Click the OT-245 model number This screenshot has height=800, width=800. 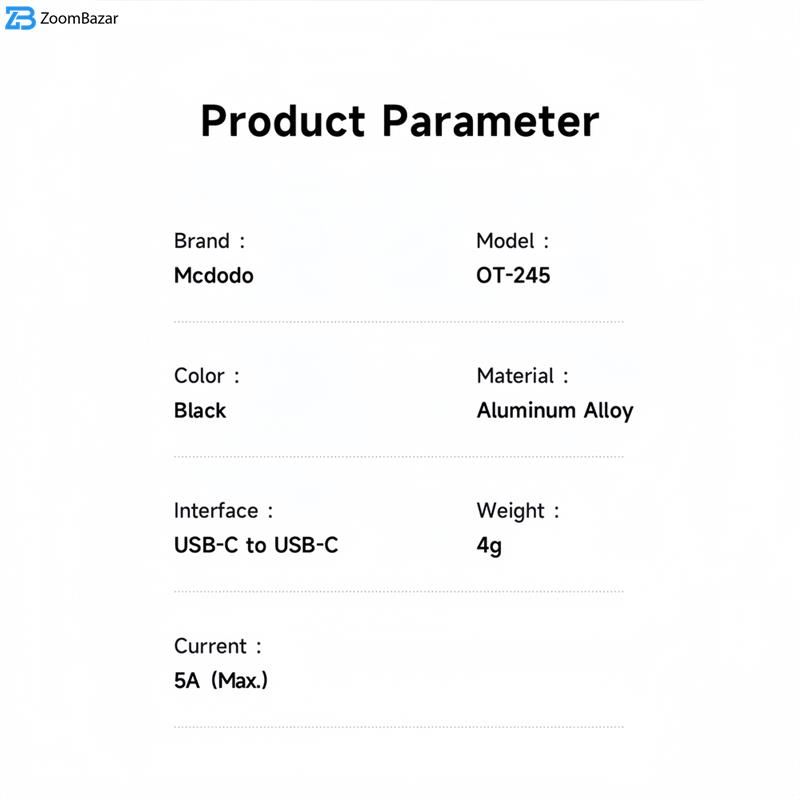click(x=513, y=275)
